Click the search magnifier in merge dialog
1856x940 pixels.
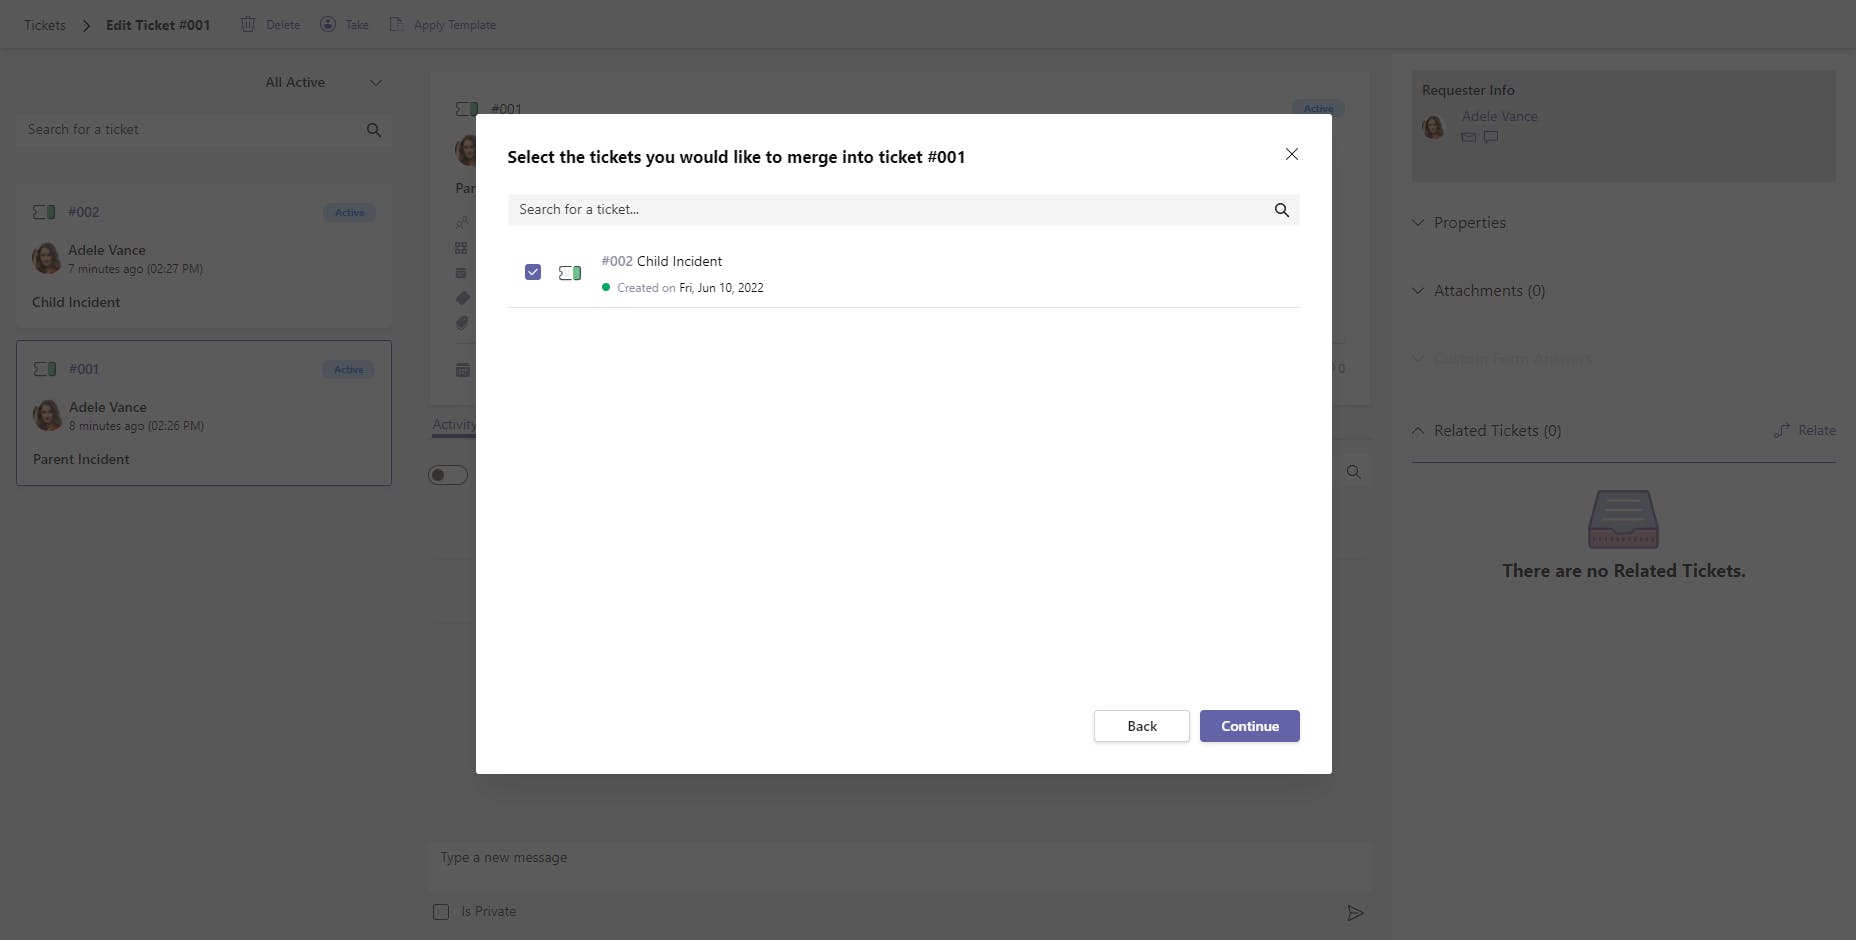tap(1281, 210)
